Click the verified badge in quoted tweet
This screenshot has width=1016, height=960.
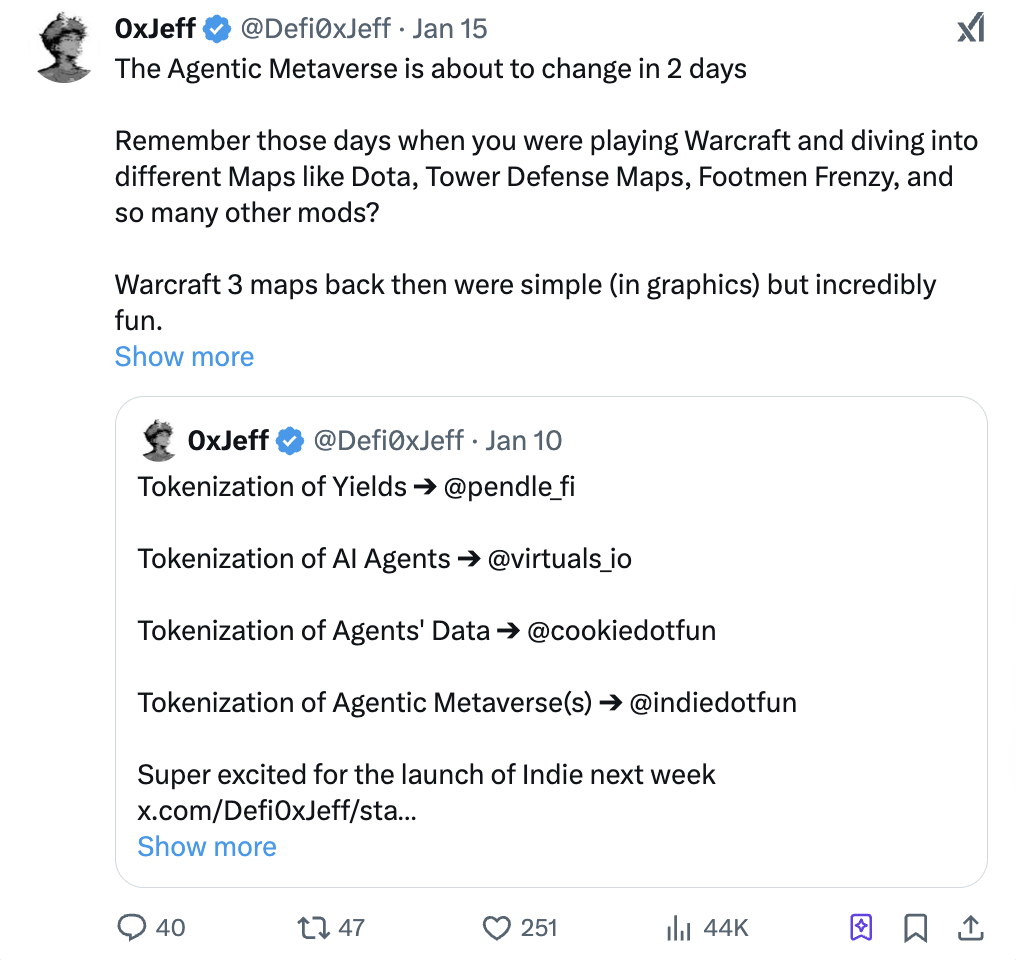(289, 441)
